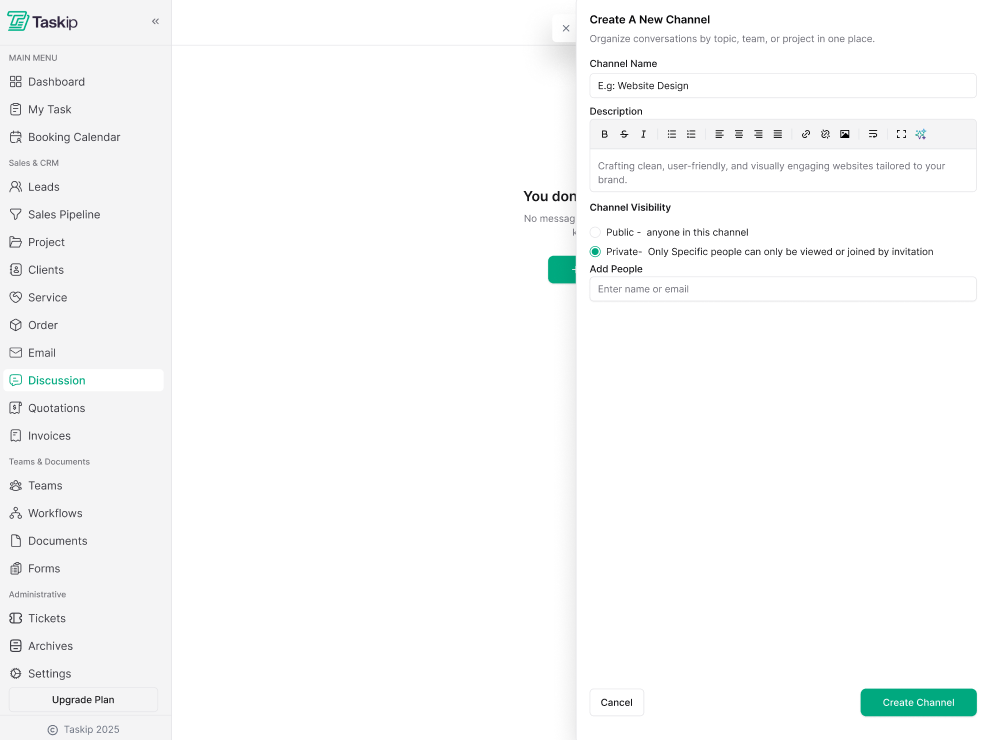Toggle bold formatting in description editor
This screenshot has width=989, height=740.
(x=604, y=134)
